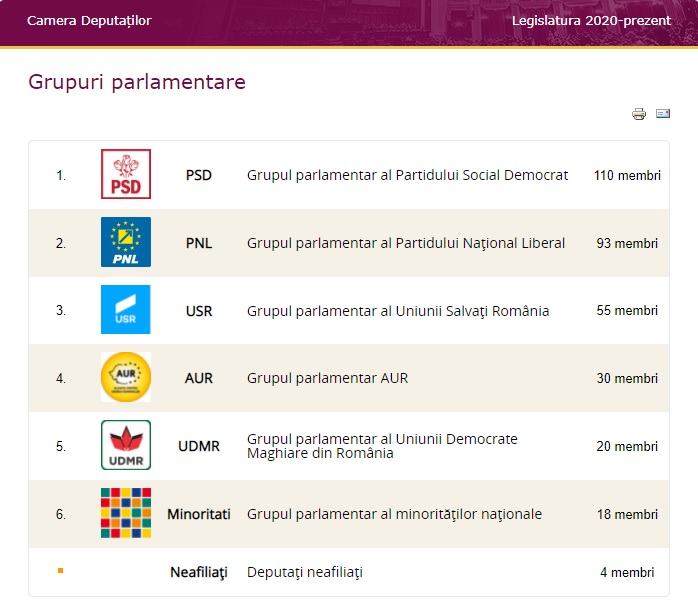
Task: Click the blue PNL party logo
Action: tap(126, 242)
